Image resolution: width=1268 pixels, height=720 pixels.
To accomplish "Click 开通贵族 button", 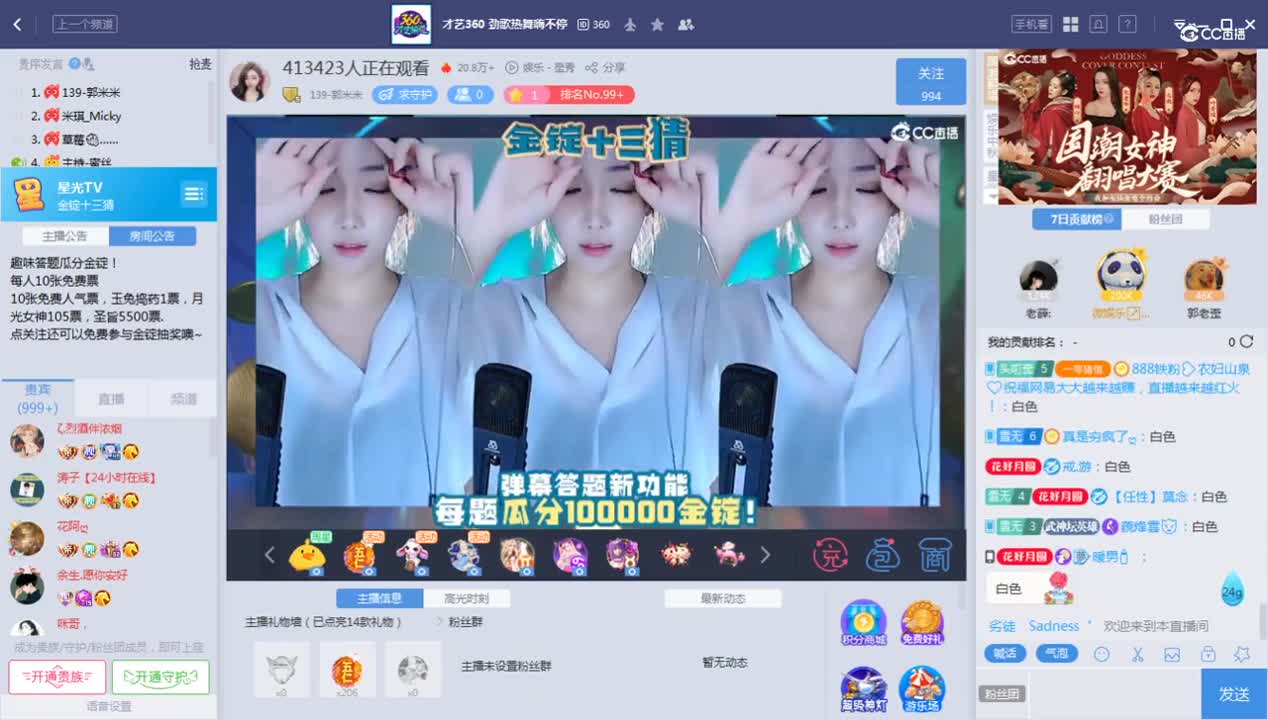I will (57, 677).
